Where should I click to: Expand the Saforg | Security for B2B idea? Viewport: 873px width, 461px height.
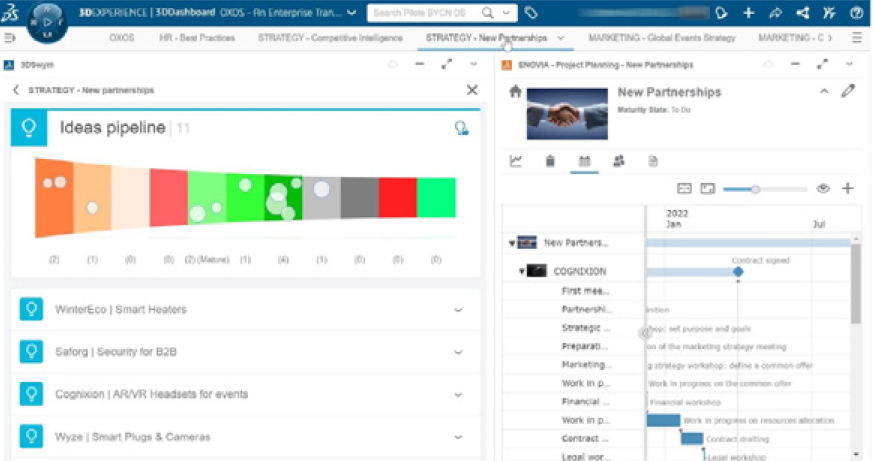[x=458, y=352]
